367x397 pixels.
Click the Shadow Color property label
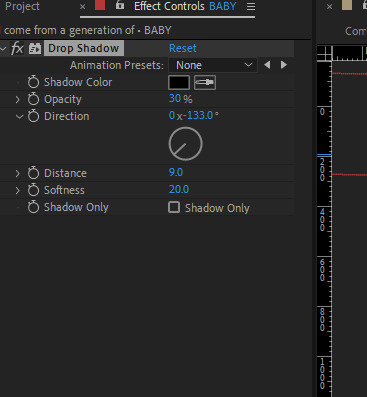tap(78, 82)
